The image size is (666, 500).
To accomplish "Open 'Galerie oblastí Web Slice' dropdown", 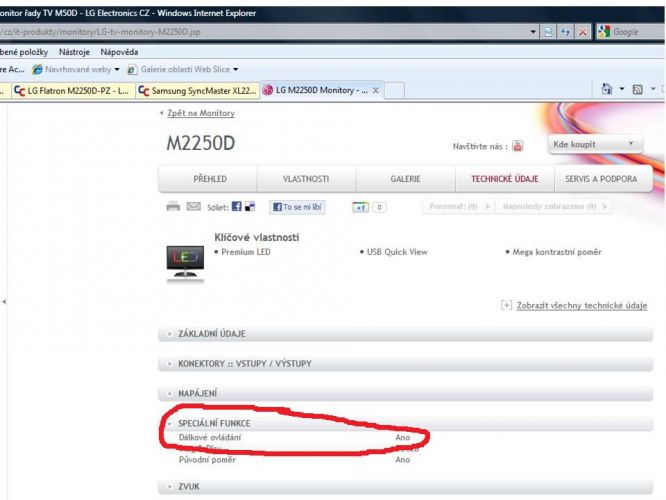I will (x=183, y=69).
